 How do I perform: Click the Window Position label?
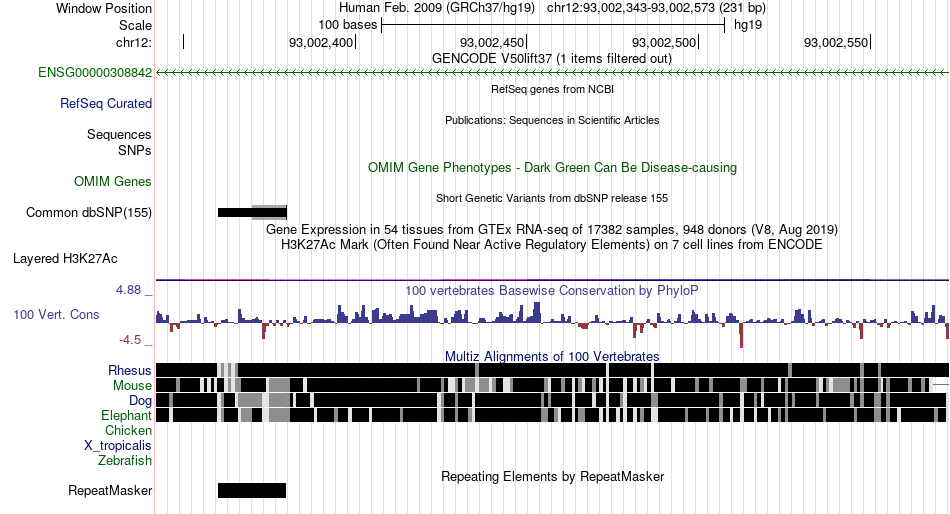pyautogui.click(x=104, y=8)
